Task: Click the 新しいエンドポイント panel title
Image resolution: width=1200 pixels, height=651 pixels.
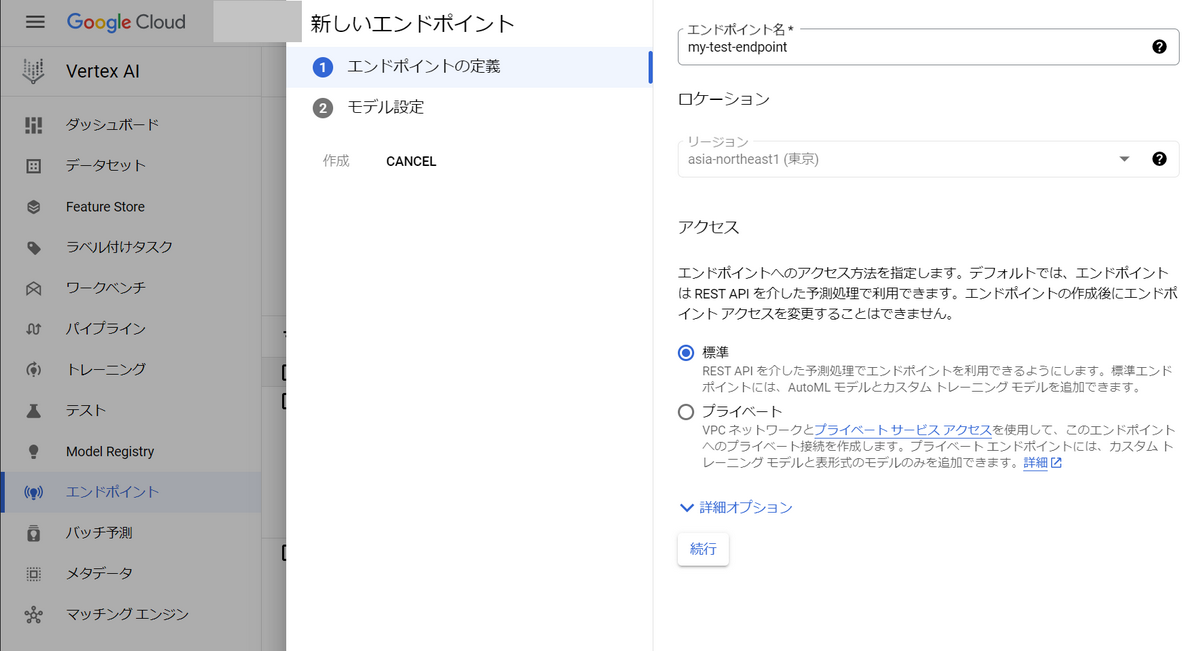Action: 413,23
